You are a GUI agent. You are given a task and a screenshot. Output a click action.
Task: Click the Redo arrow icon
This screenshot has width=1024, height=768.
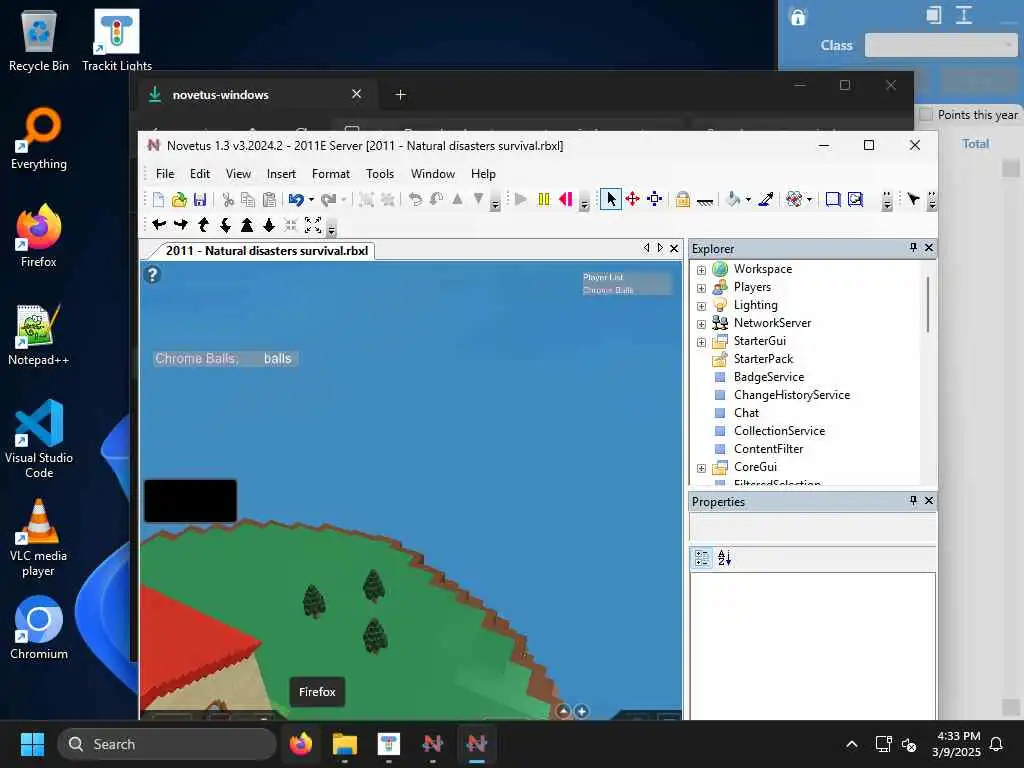click(x=328, y=200)
